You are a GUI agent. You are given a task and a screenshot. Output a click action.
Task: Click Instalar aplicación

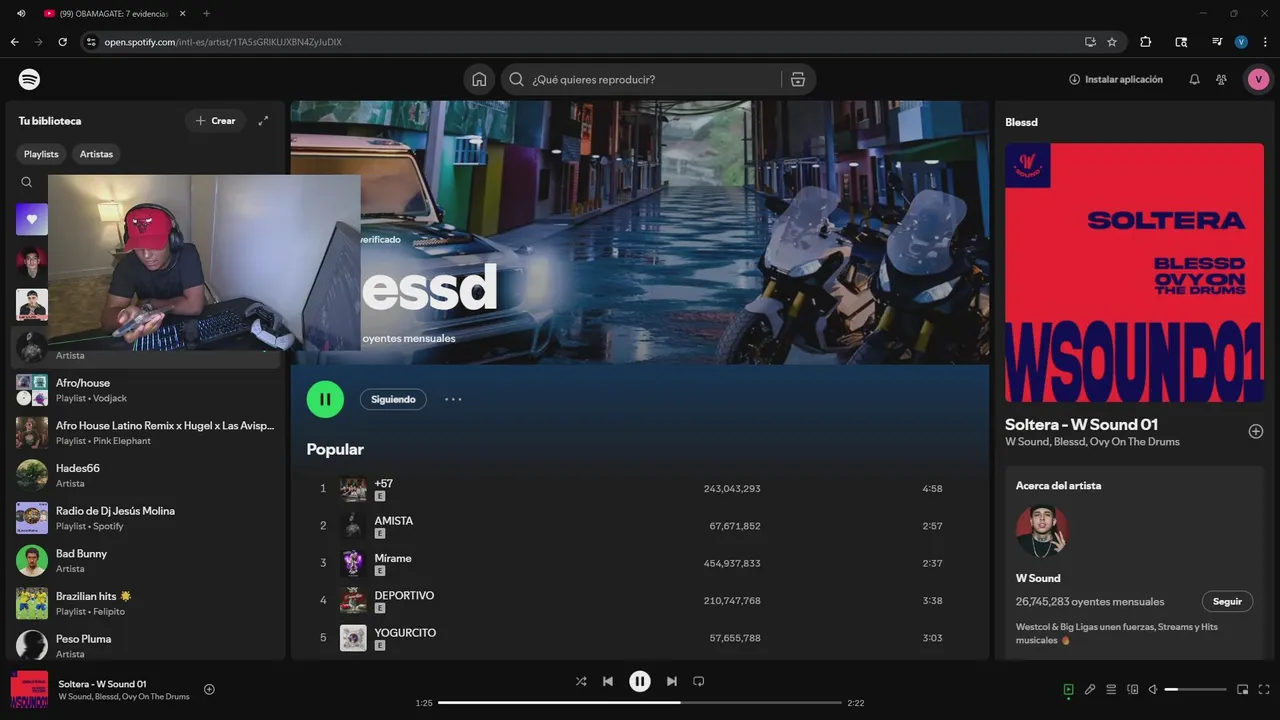point(1115,79)
